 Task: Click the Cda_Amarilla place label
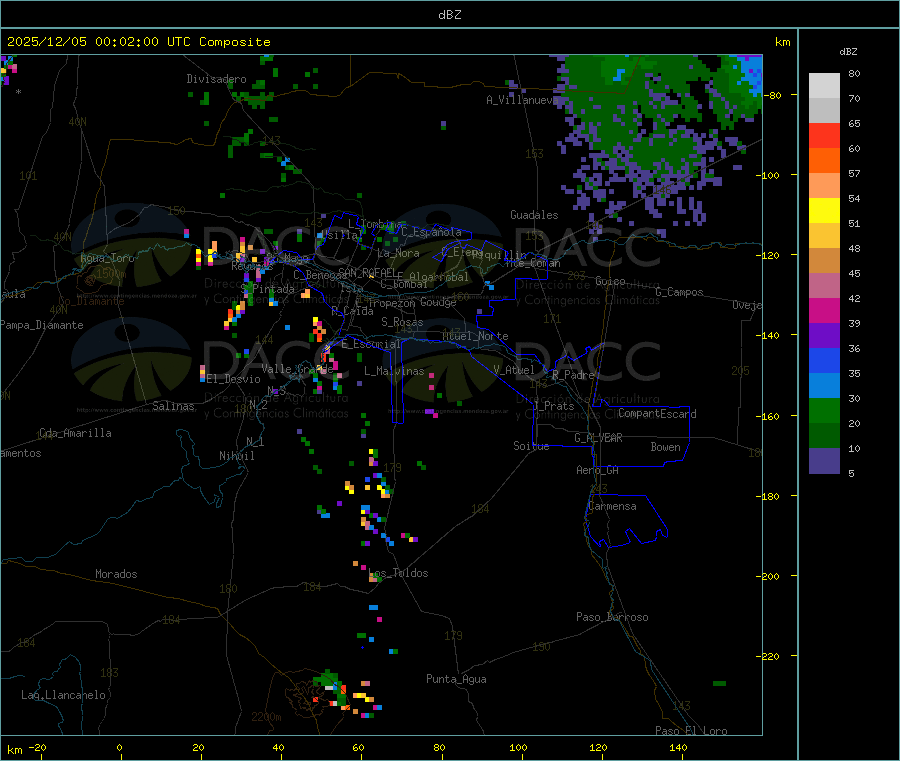(x=75, y=433)
